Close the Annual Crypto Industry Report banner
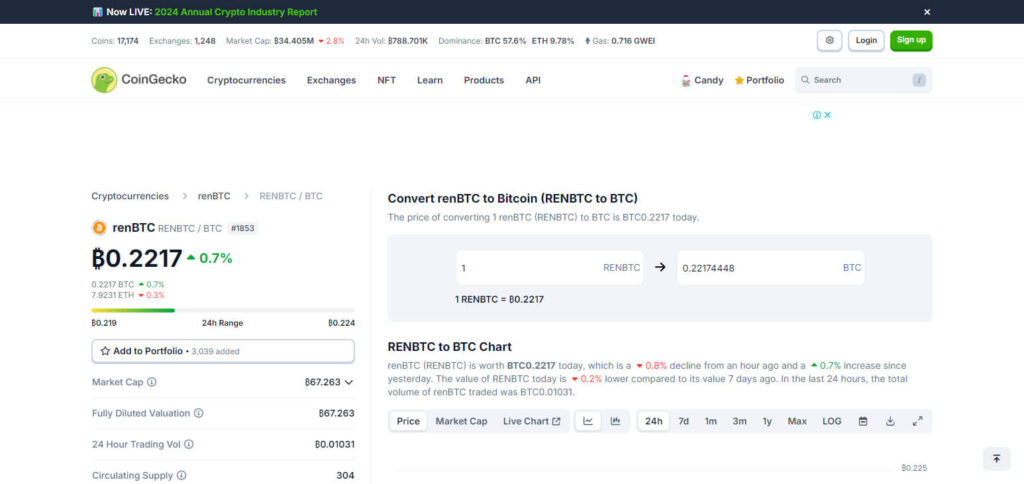Screen dimensions: 1024x484 click(927, 12)
